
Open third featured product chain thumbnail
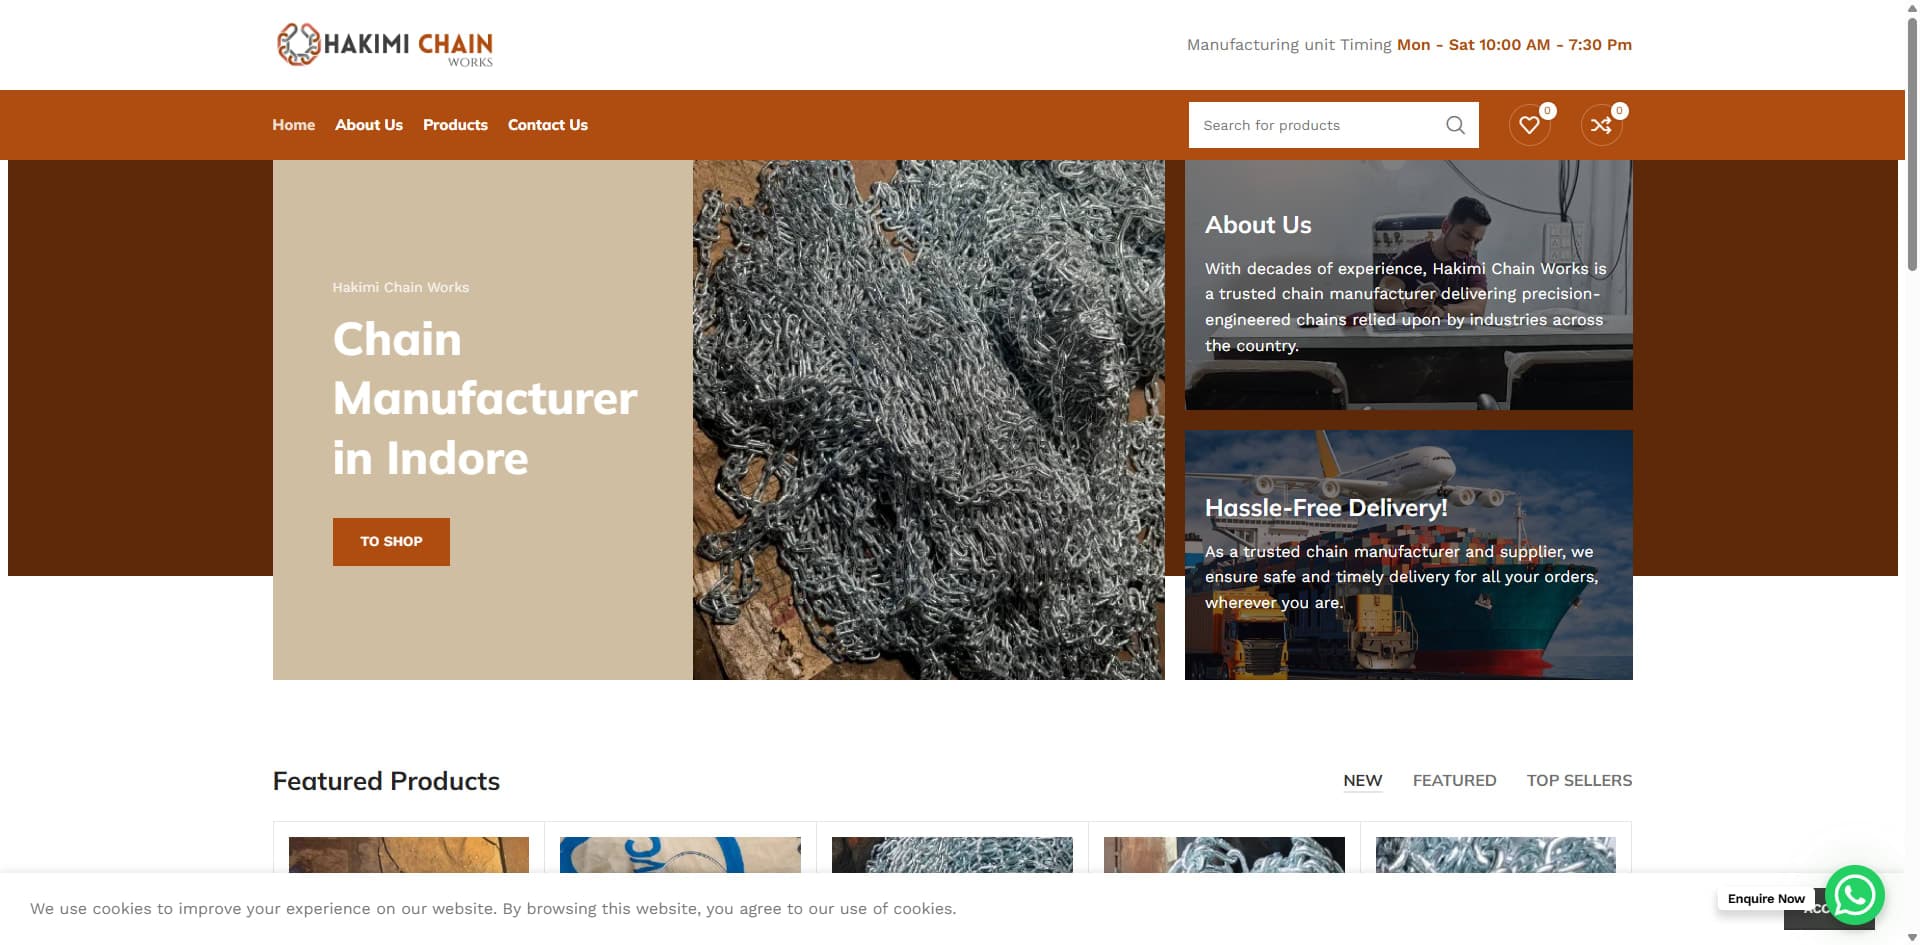coord(952,855)
